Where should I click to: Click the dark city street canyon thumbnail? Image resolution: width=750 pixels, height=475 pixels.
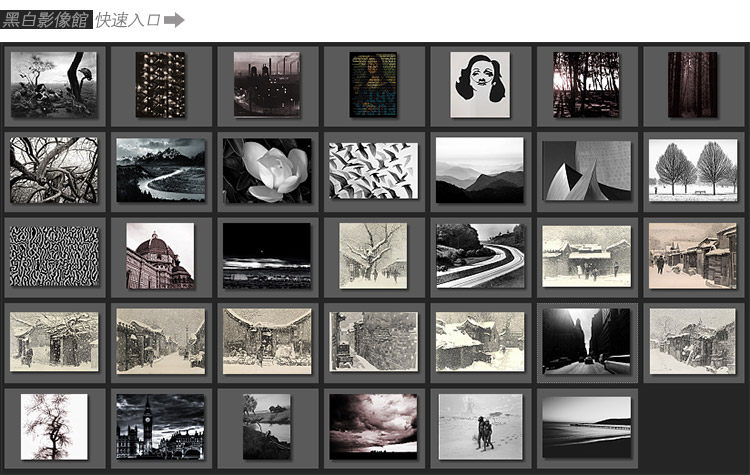[586, 341]
